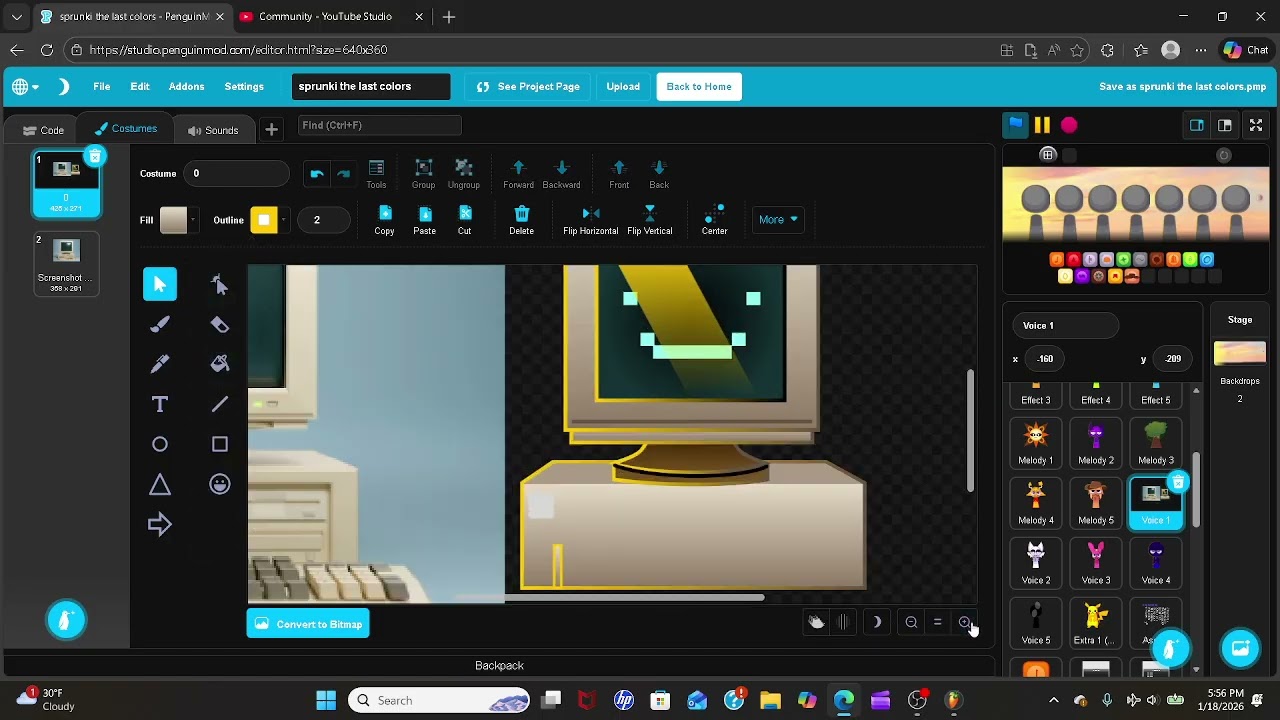Select the Triangle shape tool
Viewport: 1280px width, 720px height.
coord(160,484)
